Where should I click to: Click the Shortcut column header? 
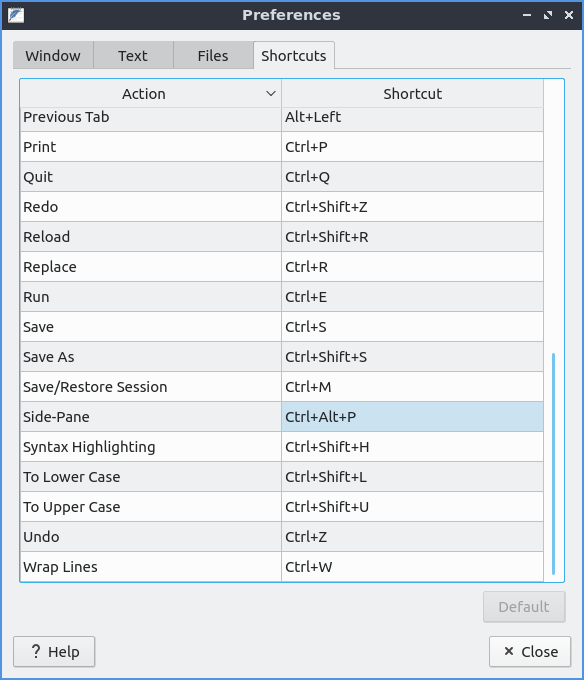(412, 94)
